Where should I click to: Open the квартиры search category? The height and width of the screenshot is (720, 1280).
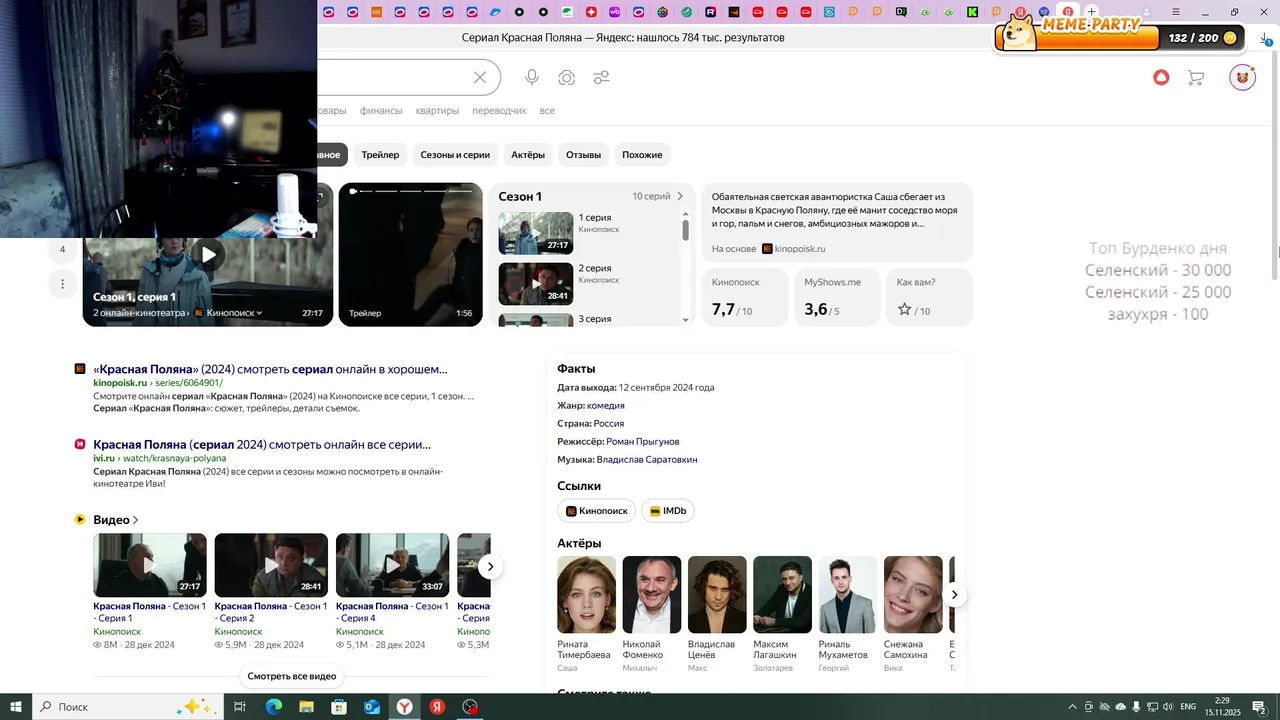click(437, 111)
